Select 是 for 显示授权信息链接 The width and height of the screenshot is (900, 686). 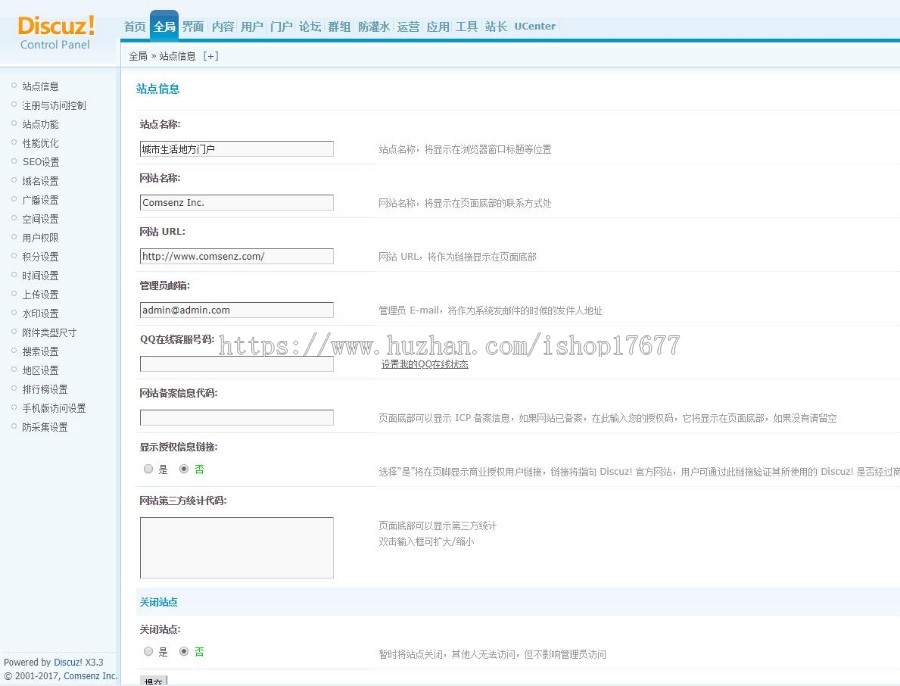click(x=149, y=469)
